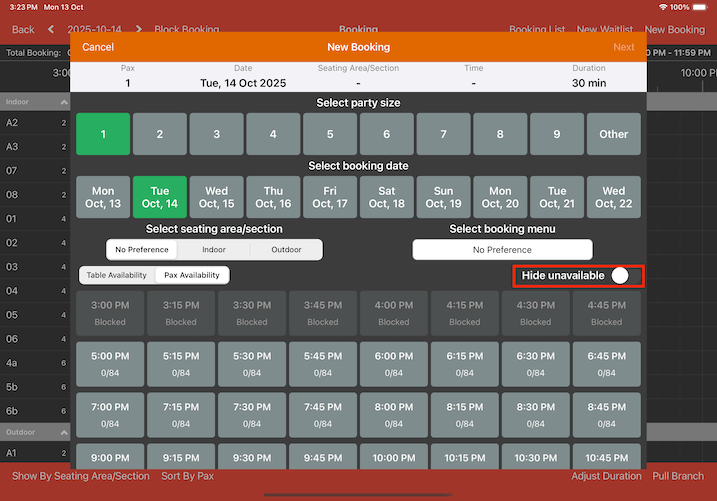Select the 8:45 PM time slot

pos(606,415)
